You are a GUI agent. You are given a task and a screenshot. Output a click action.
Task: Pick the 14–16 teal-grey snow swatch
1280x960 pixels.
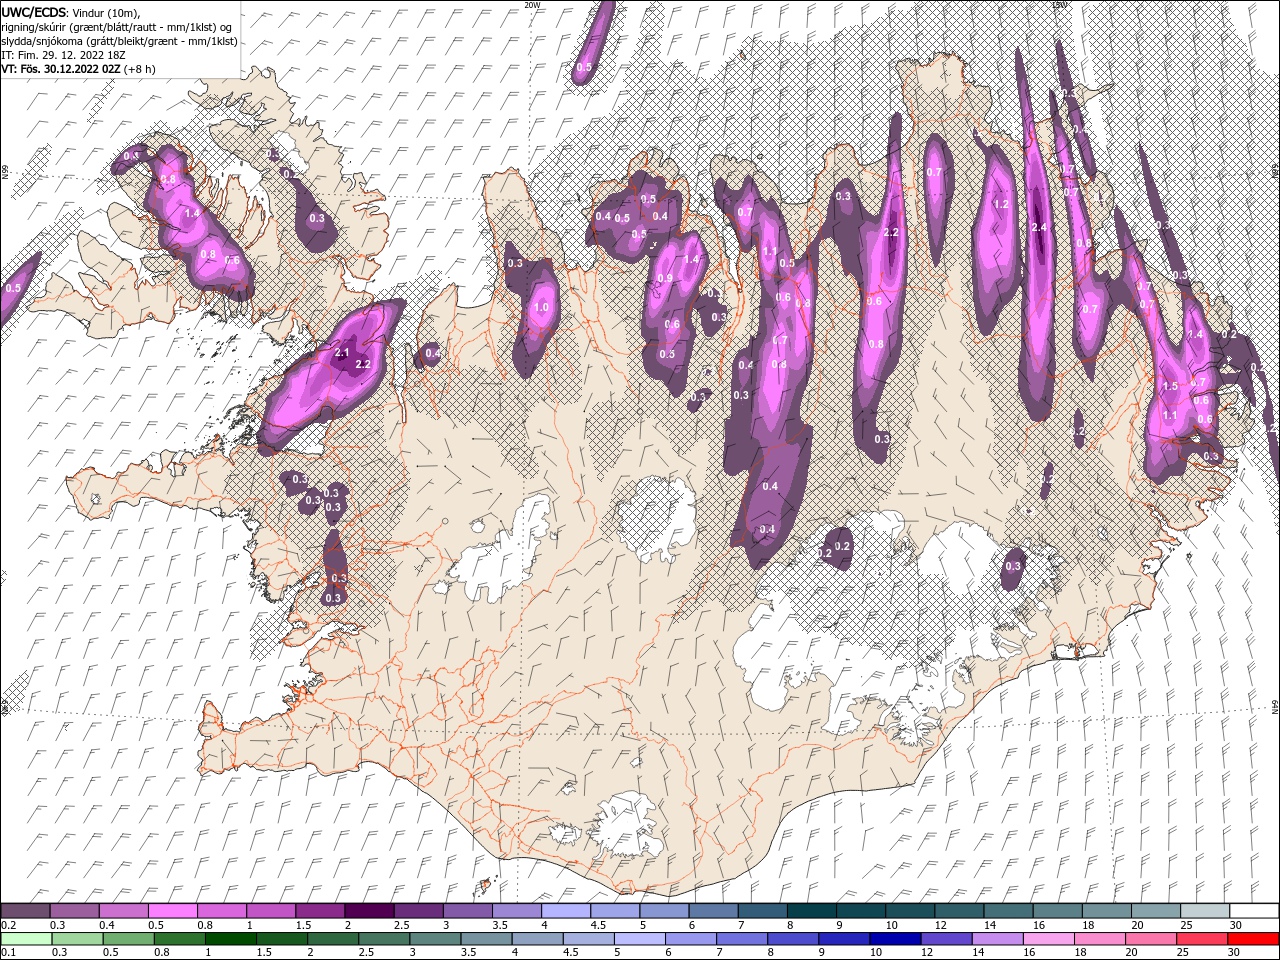pos(1008,911)
